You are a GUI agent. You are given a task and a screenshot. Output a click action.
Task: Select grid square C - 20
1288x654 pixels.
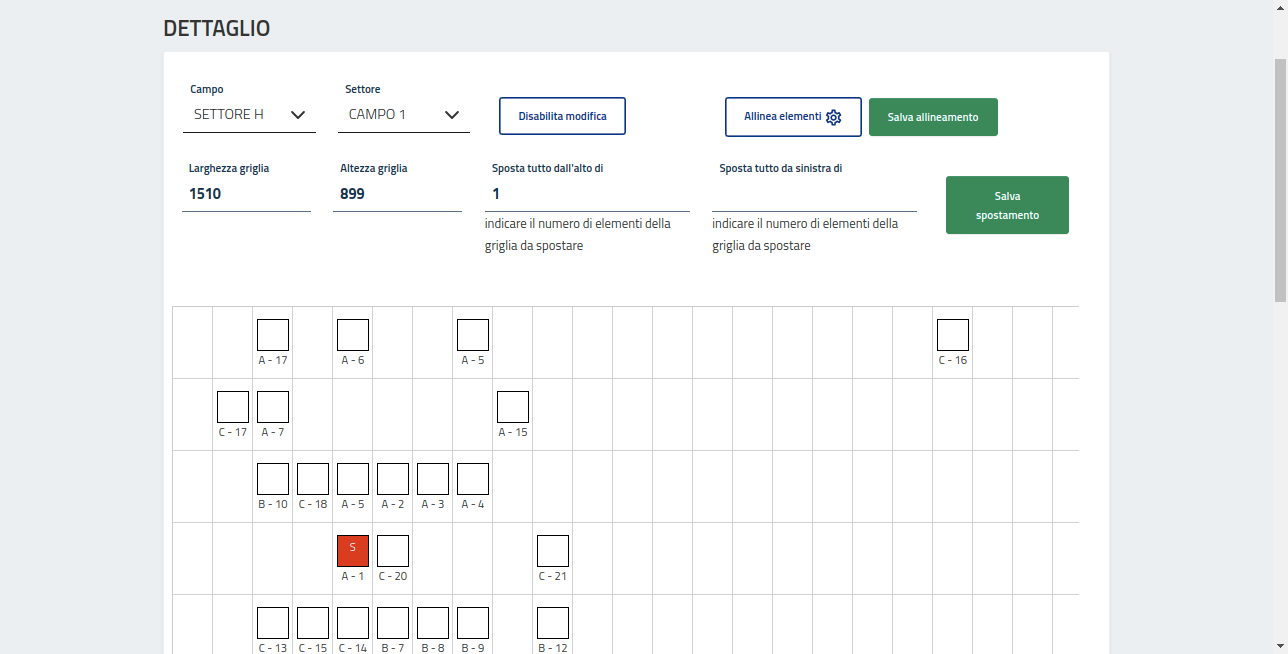[393, 551]
